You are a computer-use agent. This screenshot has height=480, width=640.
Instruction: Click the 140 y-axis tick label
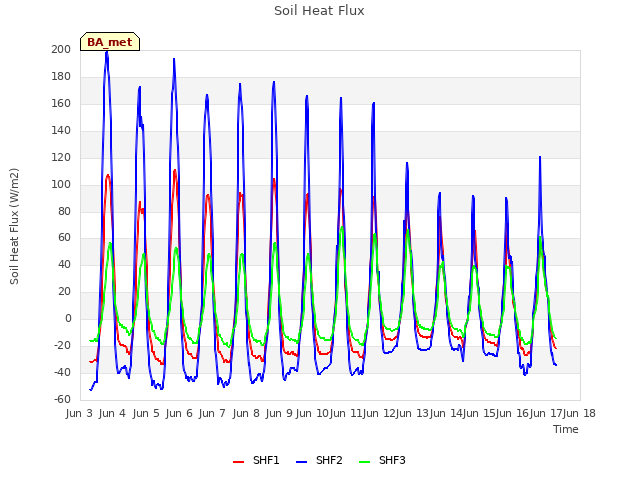(61, 130)
